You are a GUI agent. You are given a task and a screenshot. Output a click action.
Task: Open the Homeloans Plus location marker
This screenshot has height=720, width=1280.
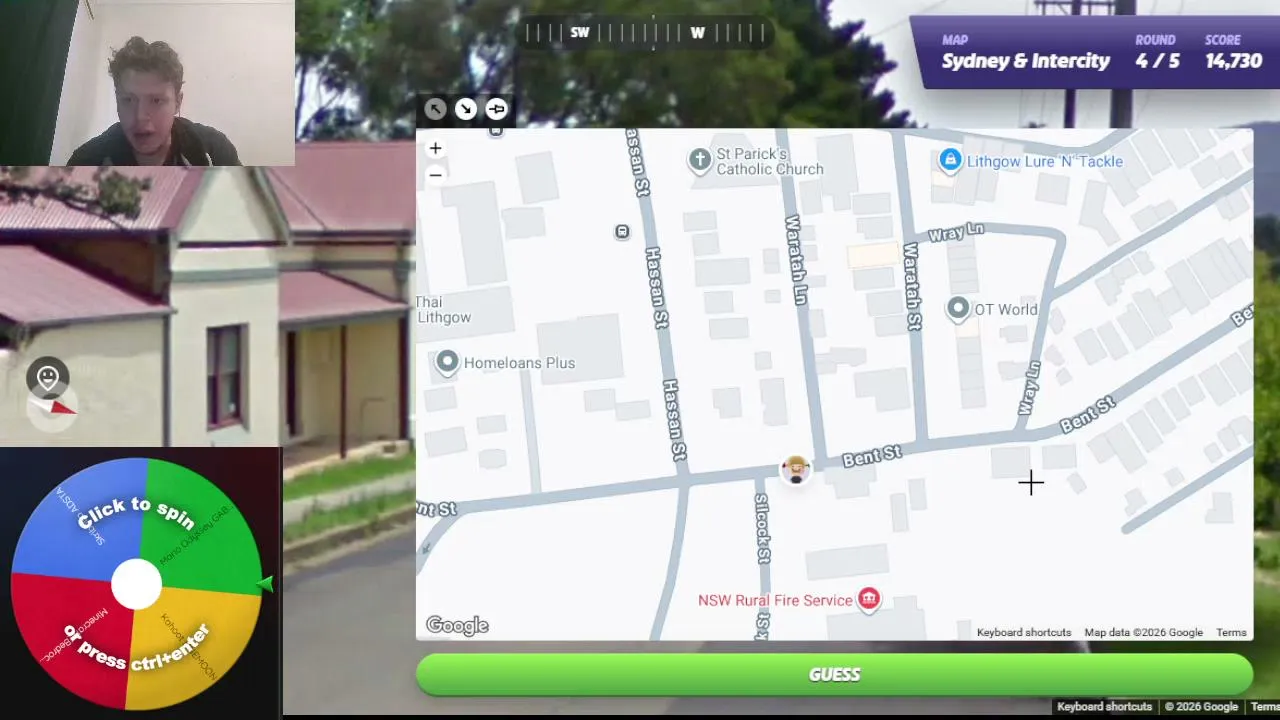[447, 361]
